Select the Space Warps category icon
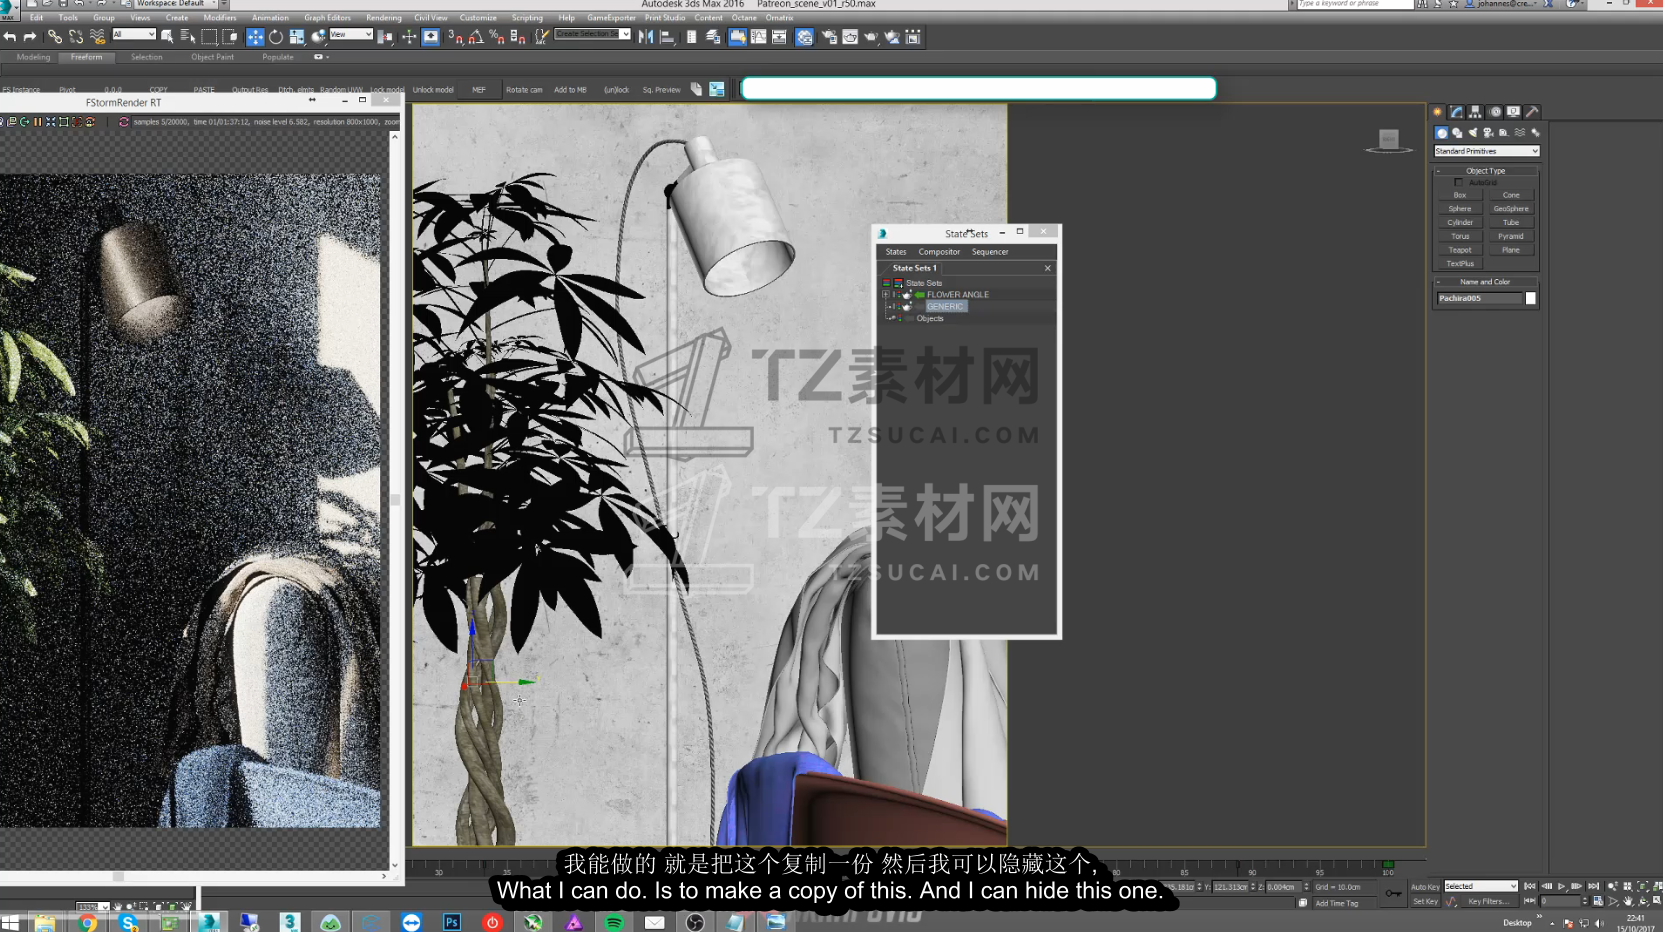The image size is (1663, 932). pyautogui.click(x=1520, y=133)
